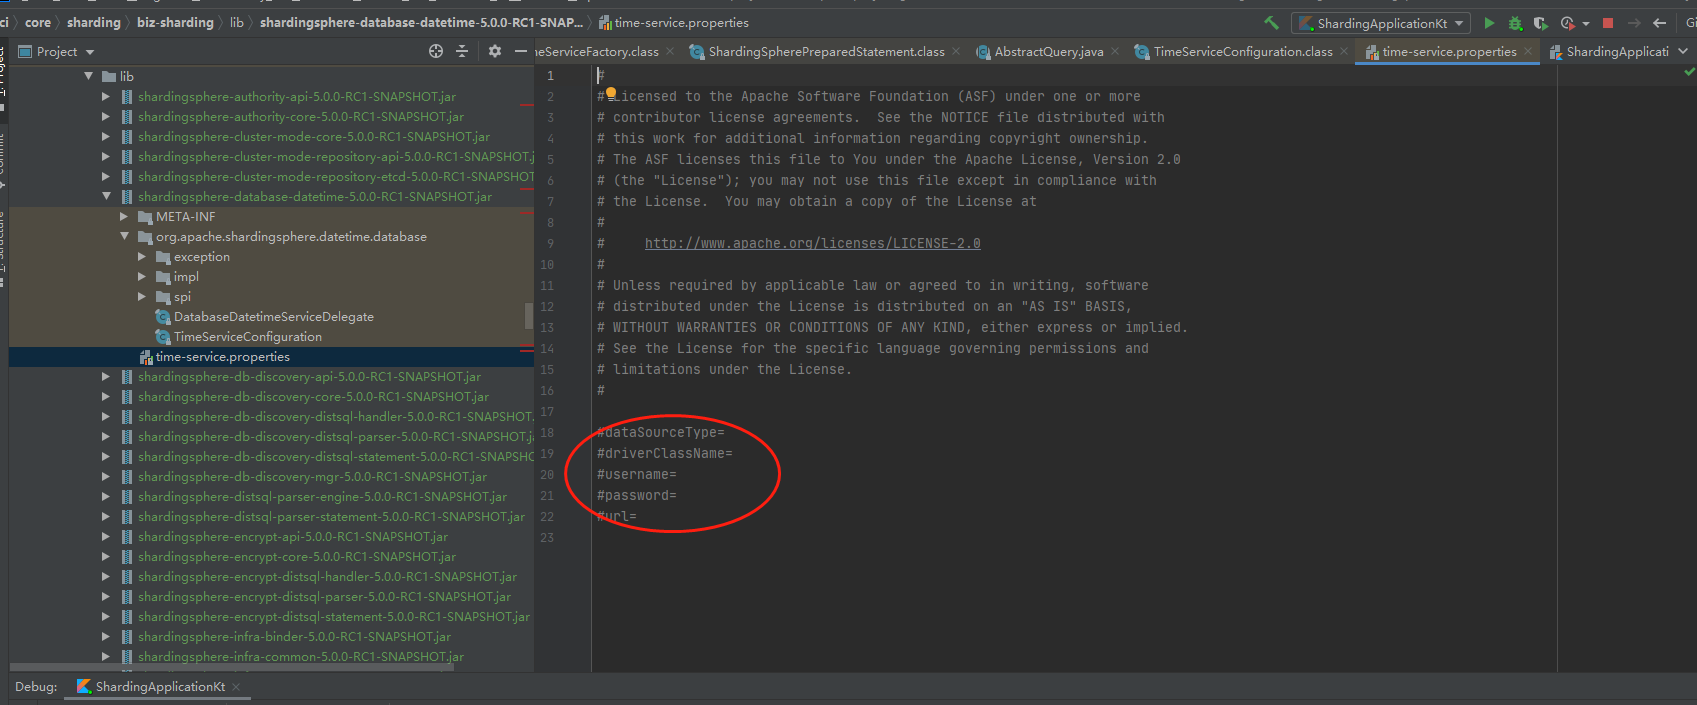
Task: Expand shardingsphere-distsql-parser-engine jar
Action: coord(106,496)
